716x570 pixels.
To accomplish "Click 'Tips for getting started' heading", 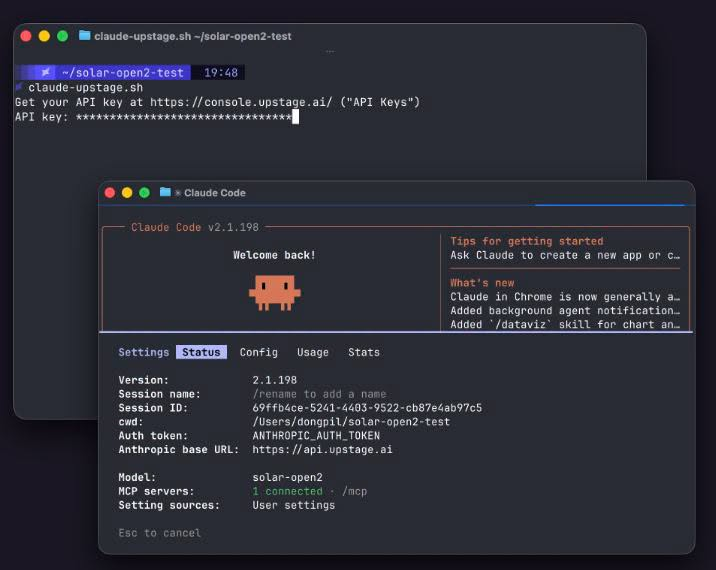I will pos(526,241).
